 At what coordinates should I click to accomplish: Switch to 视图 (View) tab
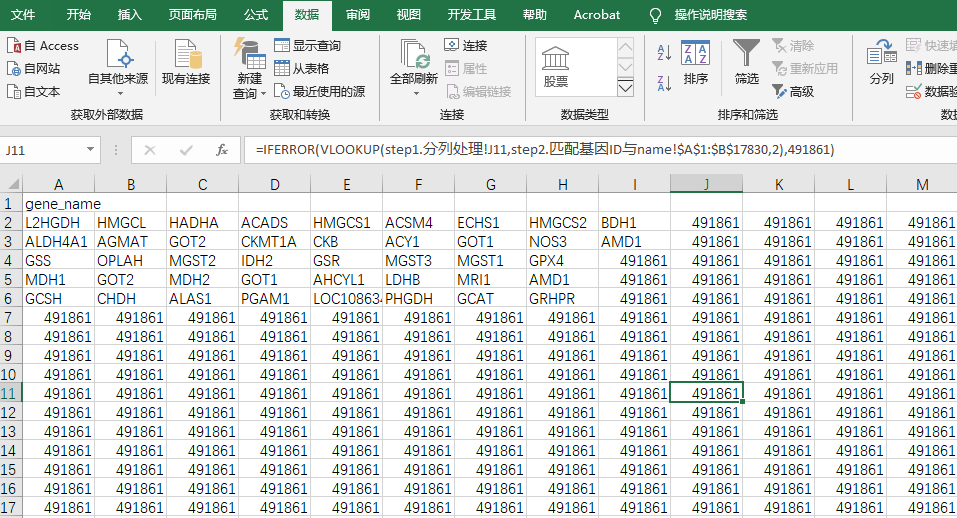pos(408,15)
